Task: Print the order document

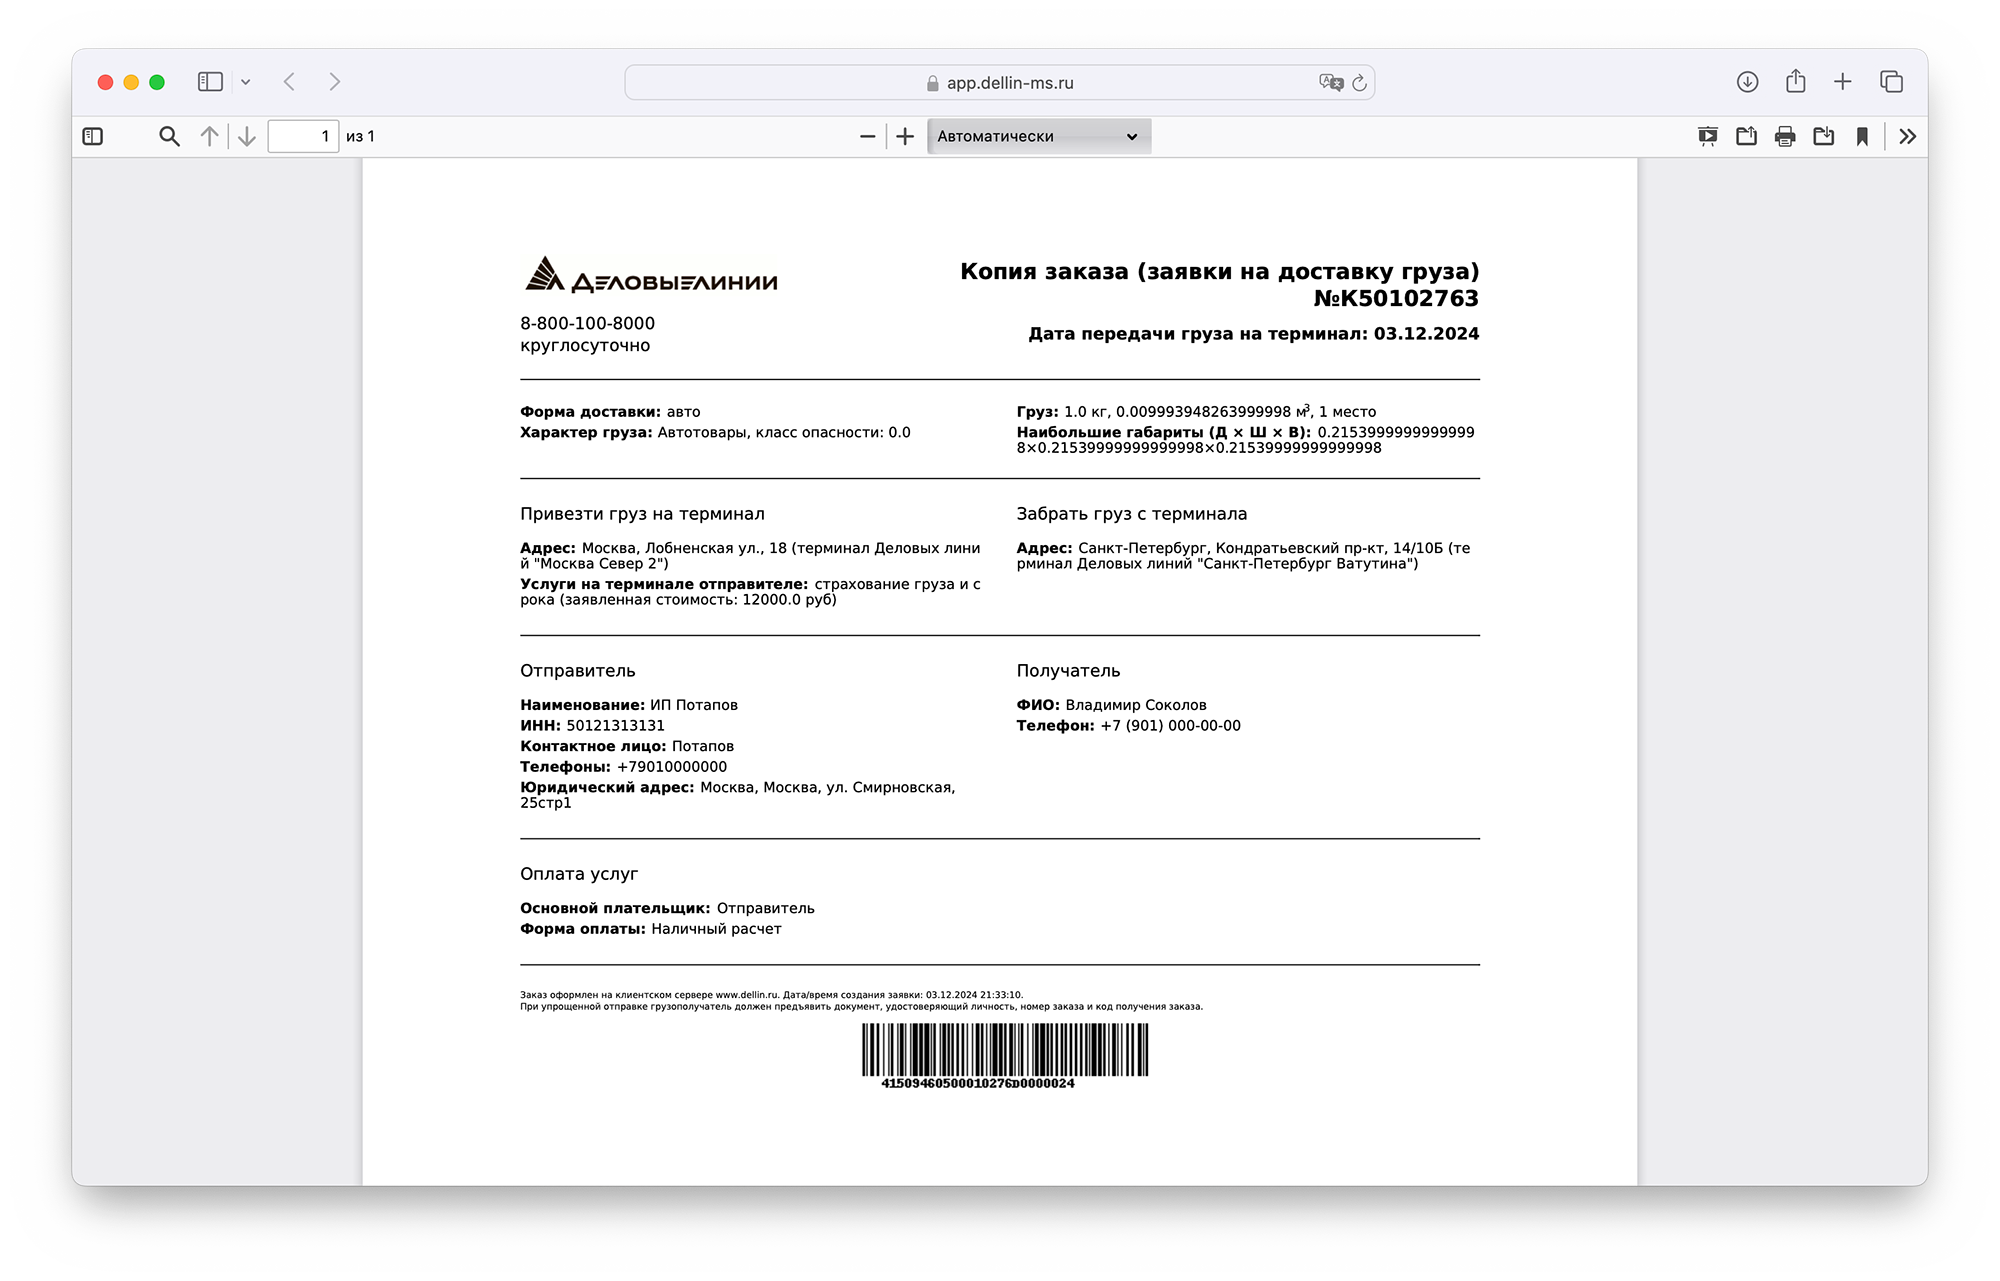Action: click(1785, 136)
